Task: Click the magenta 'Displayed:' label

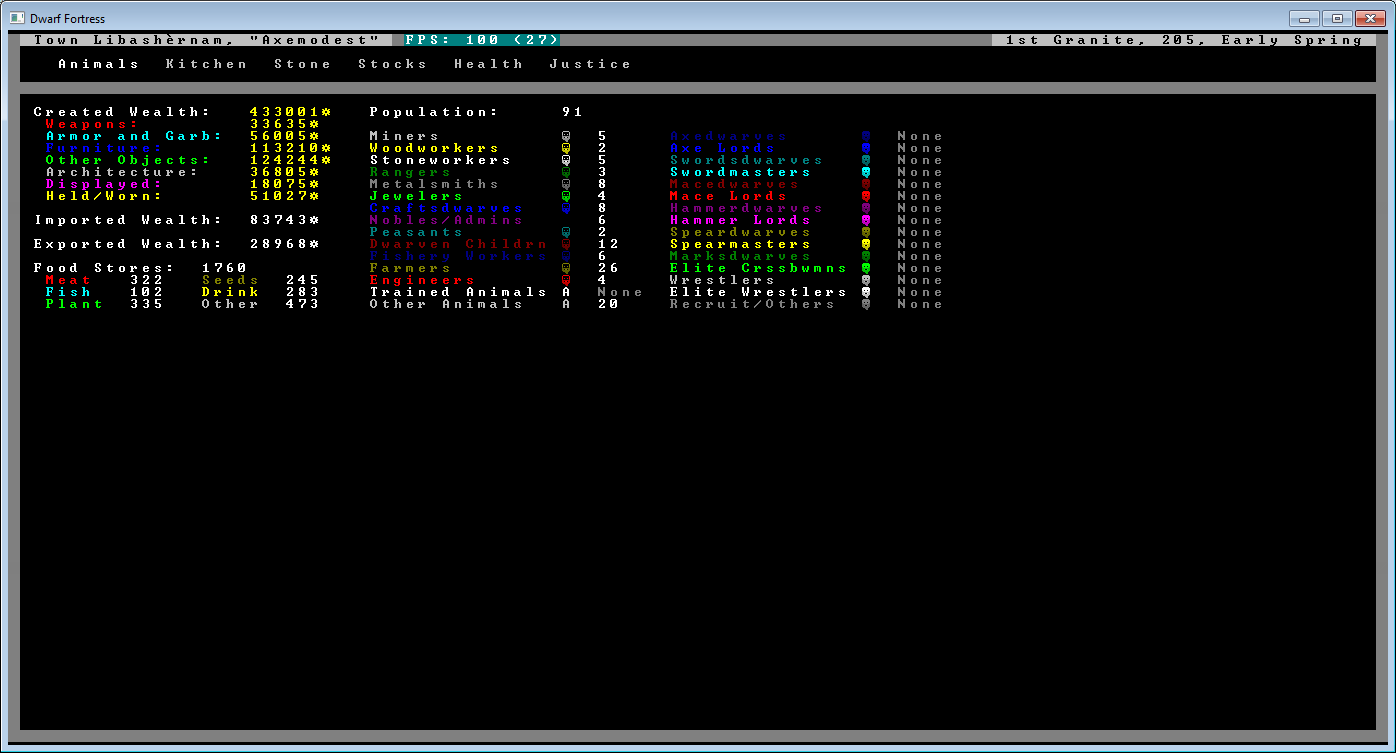Action: click(x=105, y=184)
